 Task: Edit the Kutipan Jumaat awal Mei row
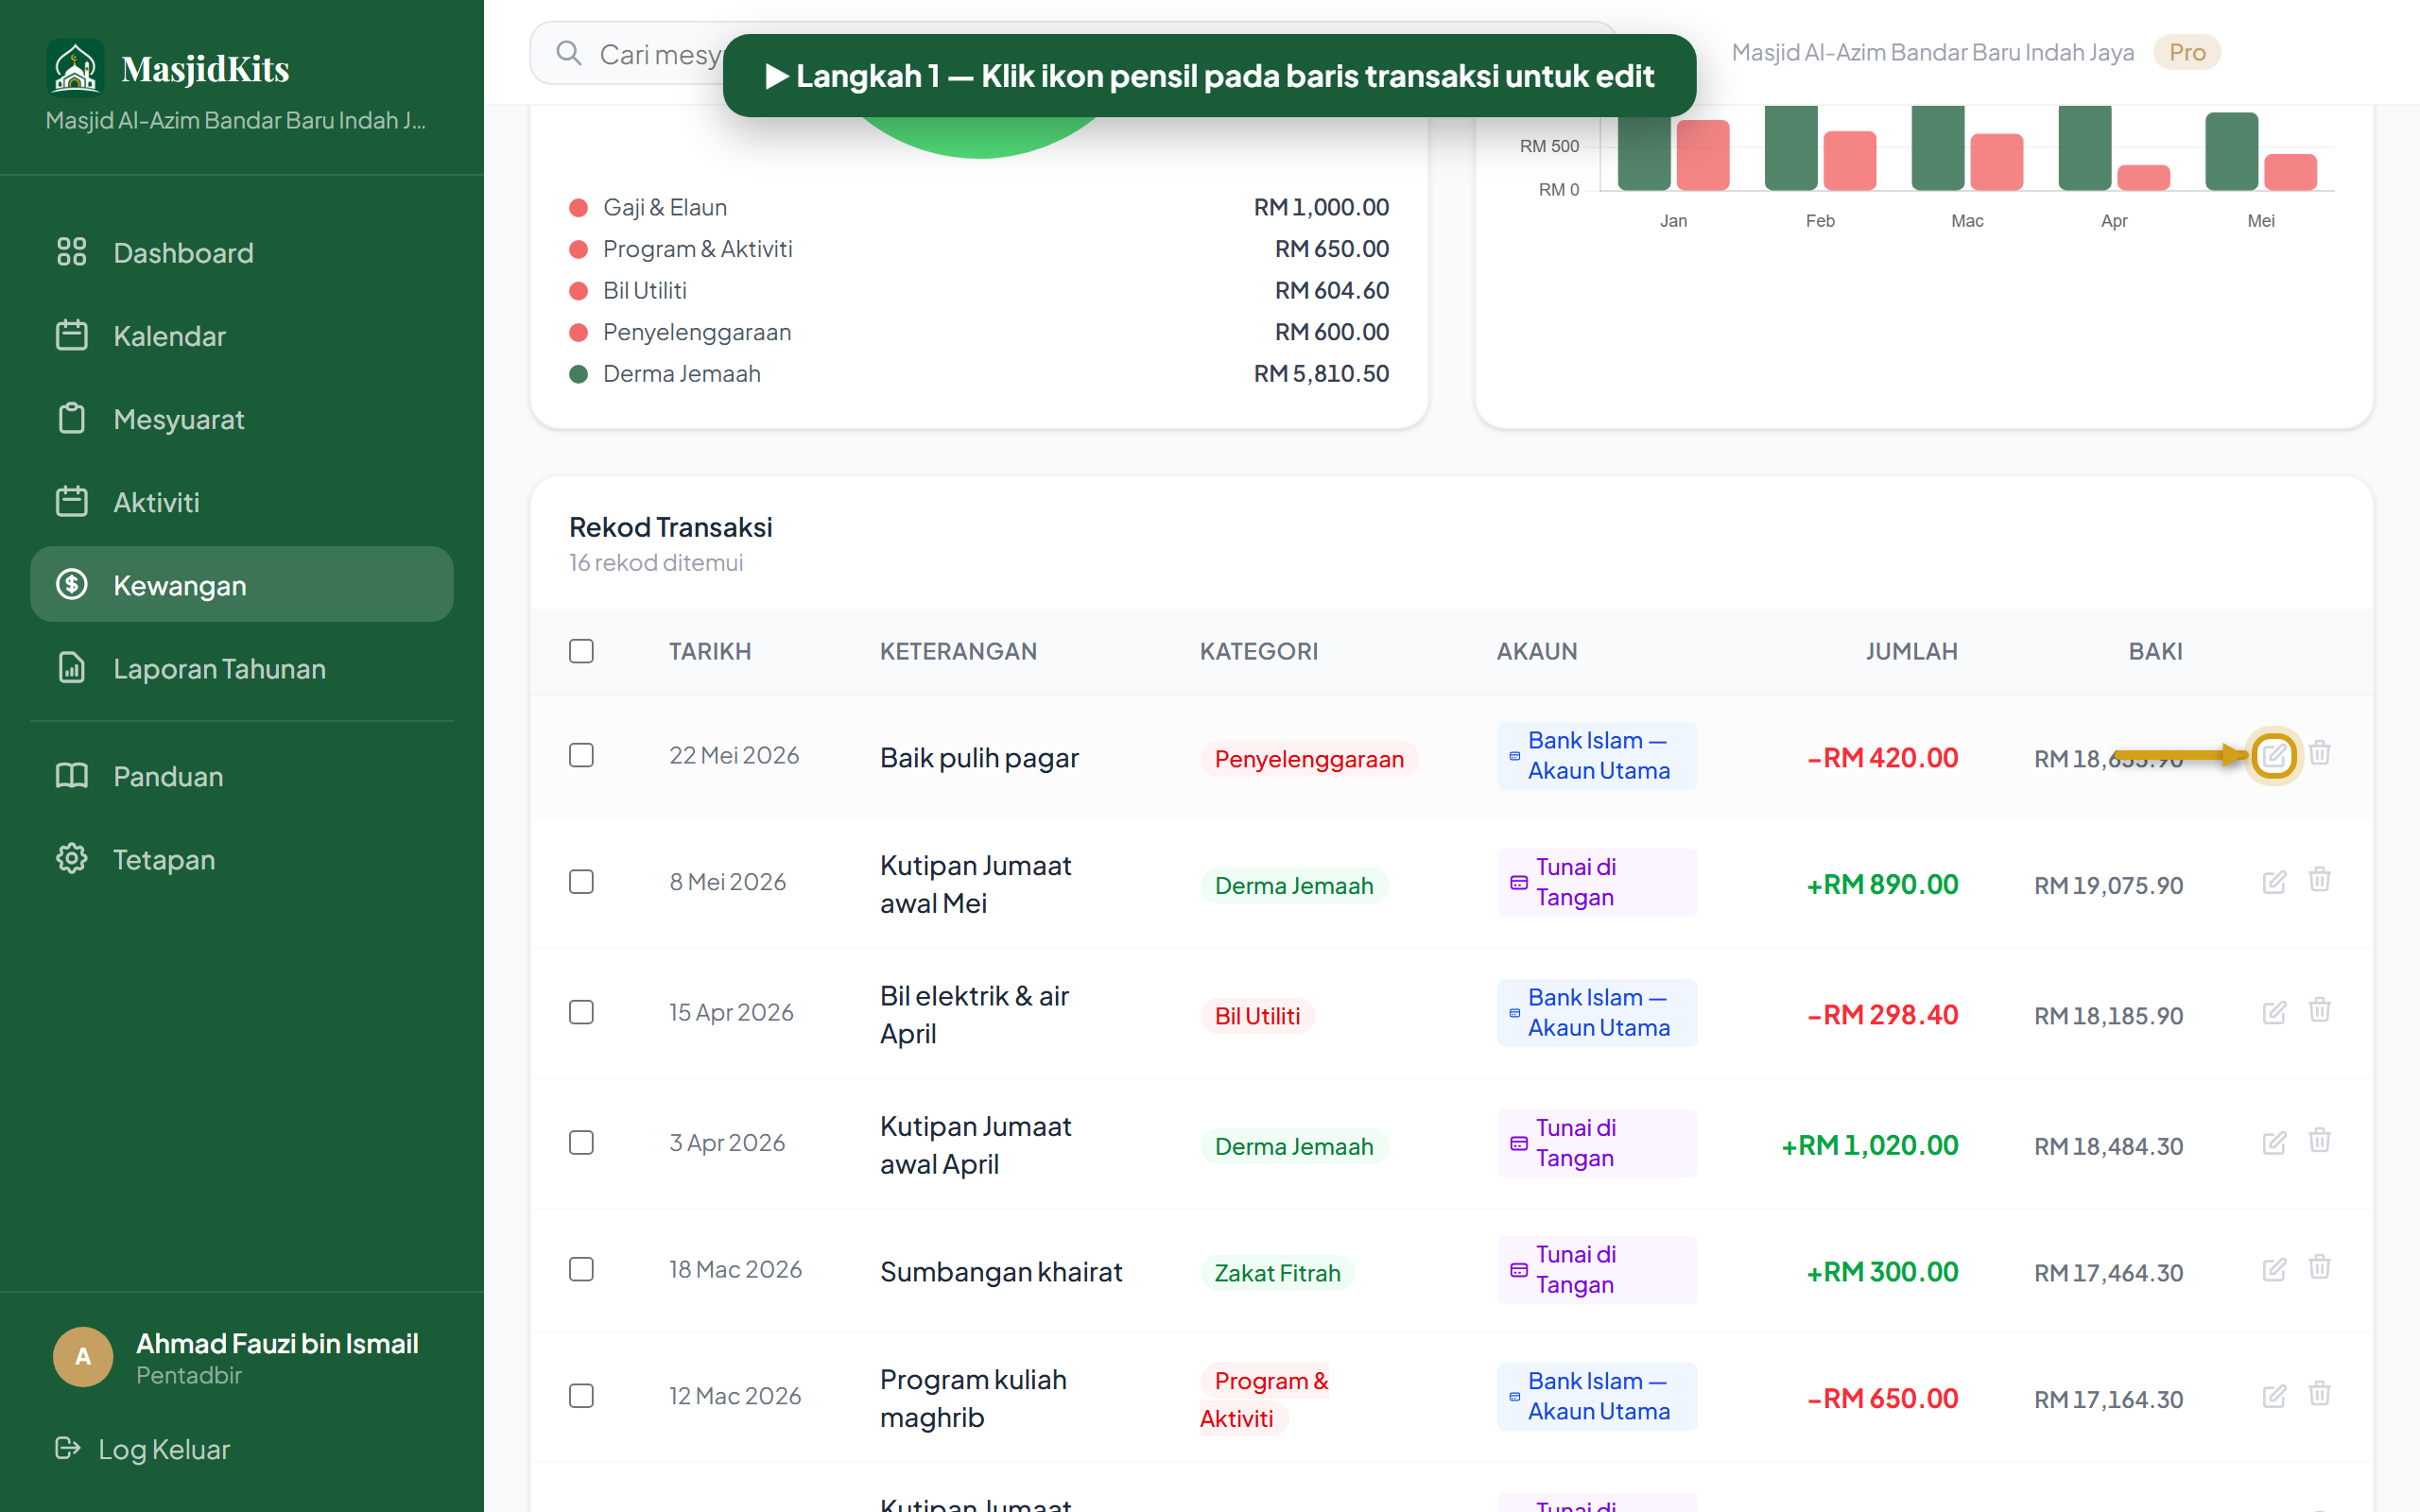point(2273,882)
